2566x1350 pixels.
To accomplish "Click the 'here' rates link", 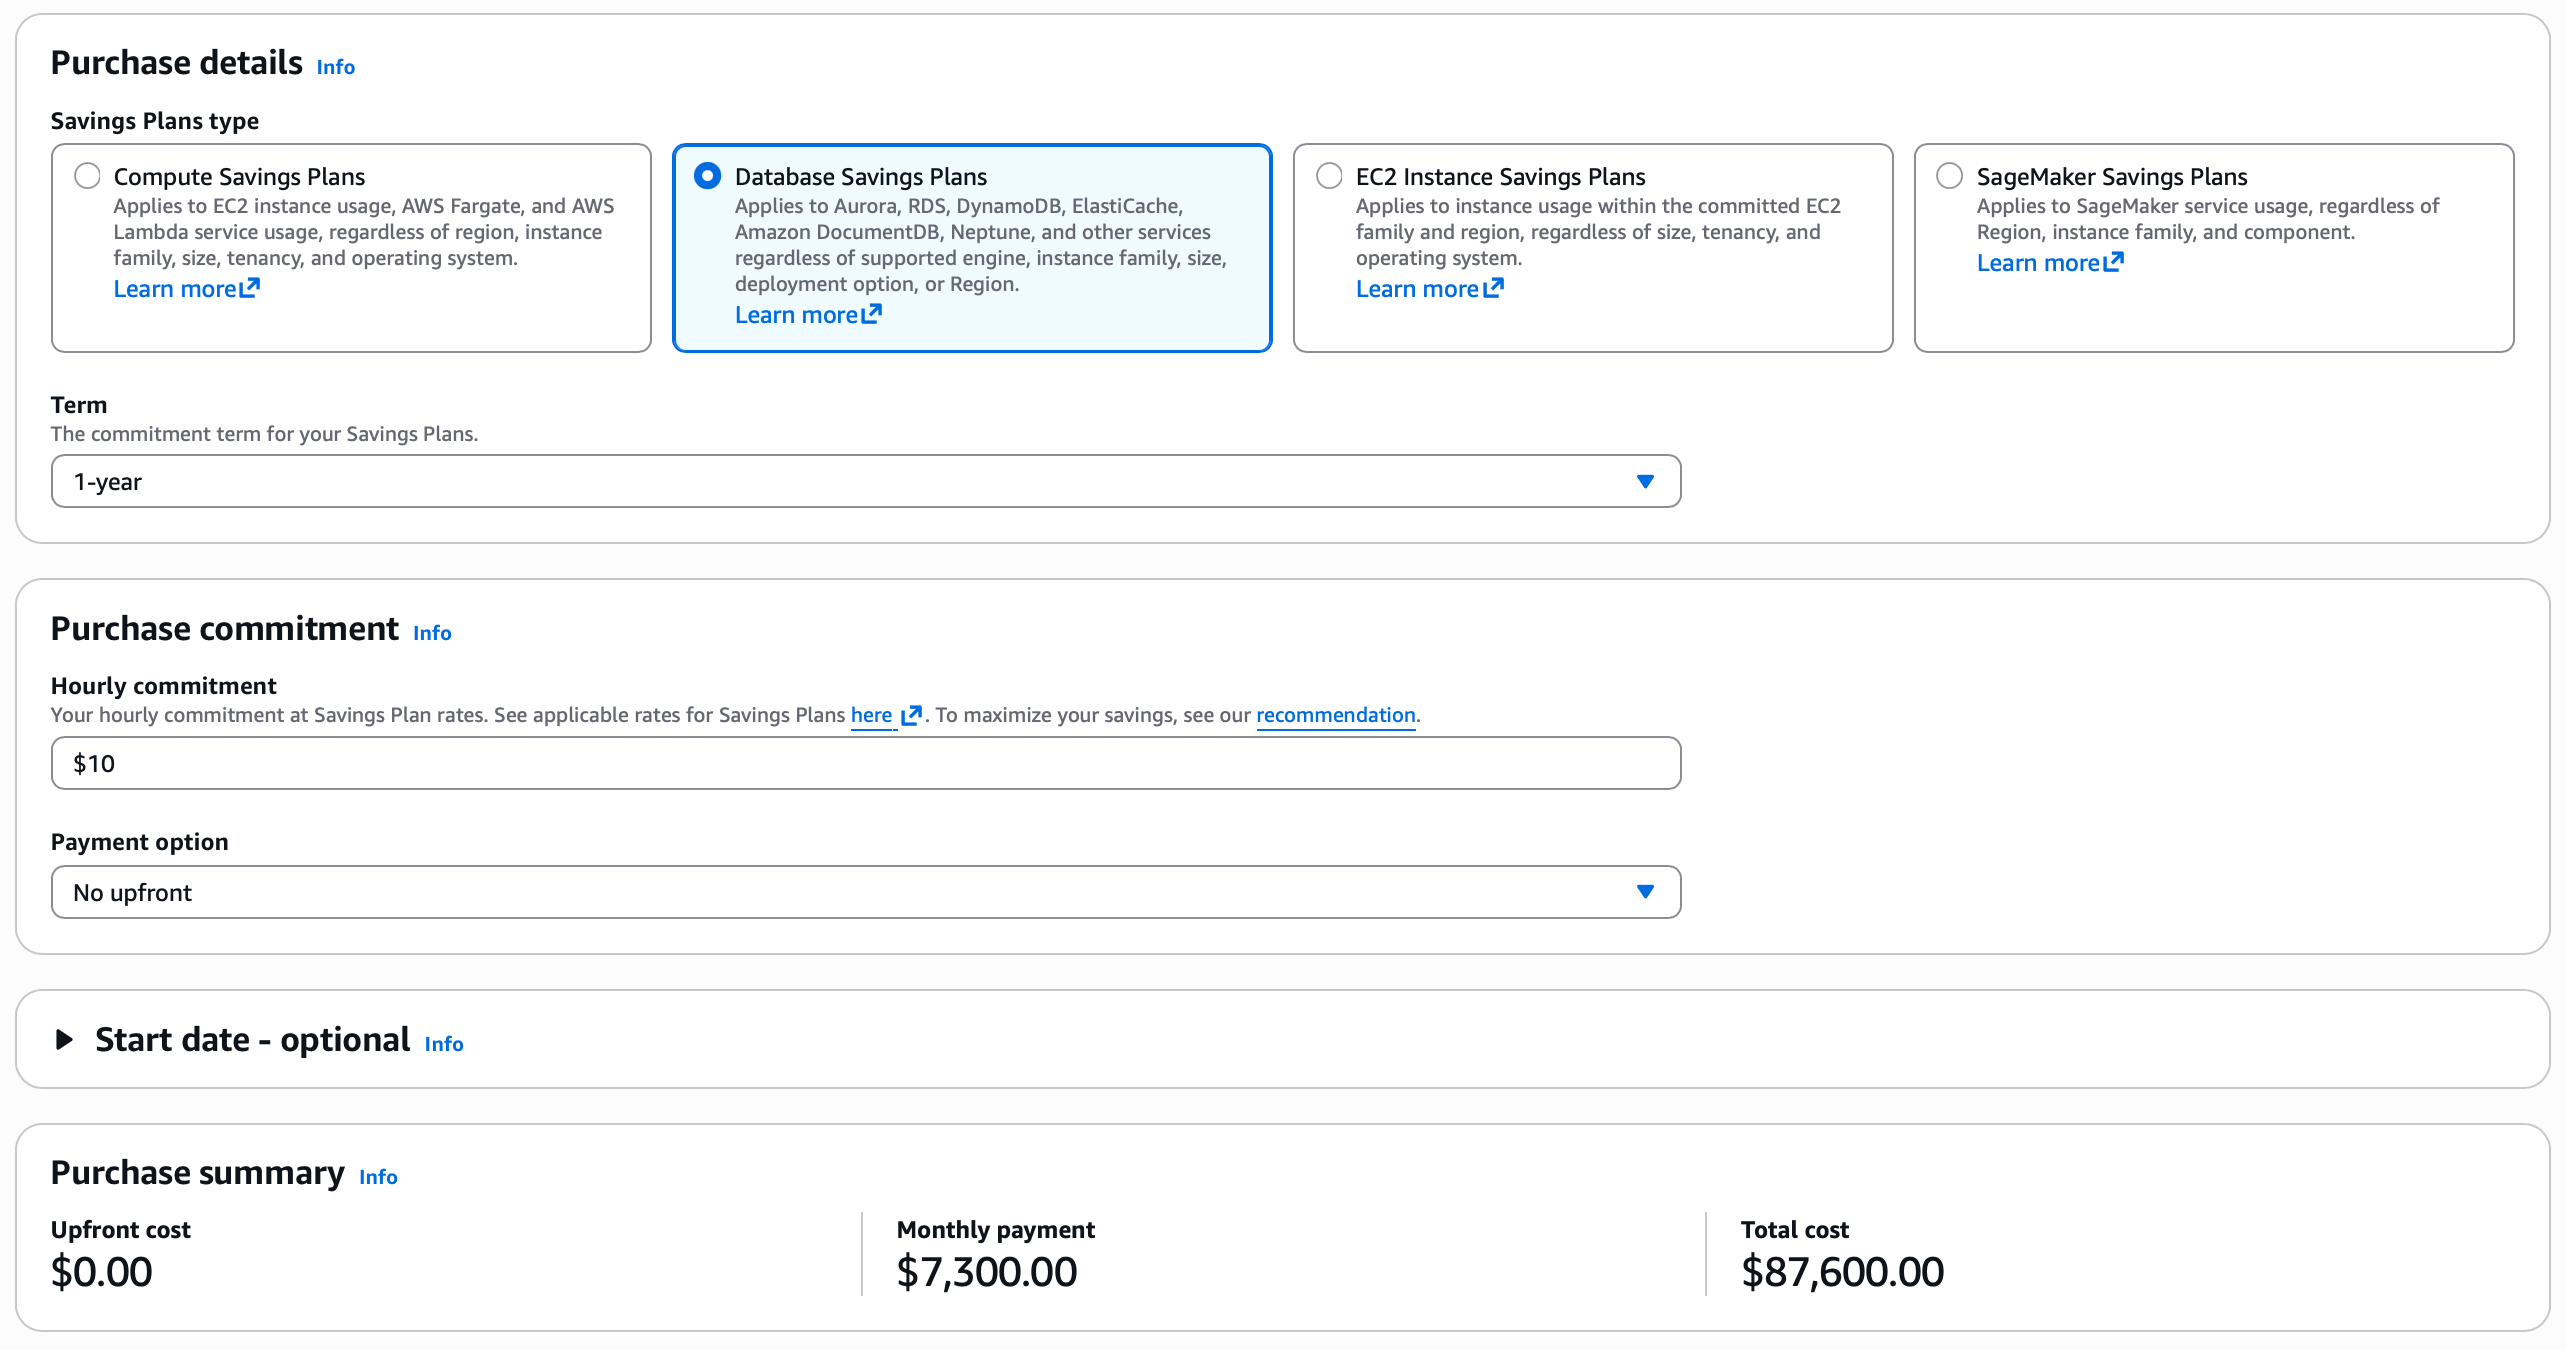I will click(871, 715).
